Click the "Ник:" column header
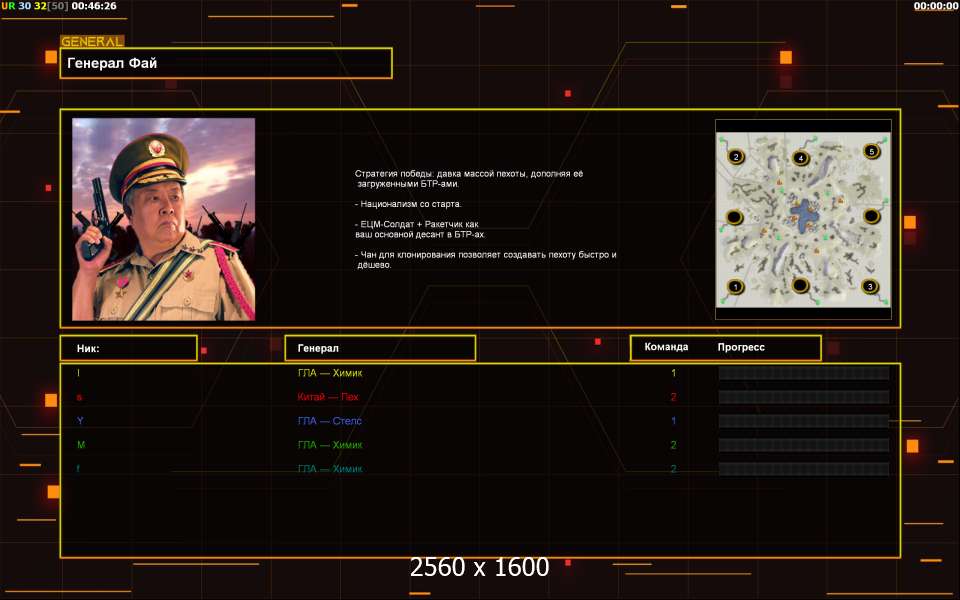 (x=128, y=348)
